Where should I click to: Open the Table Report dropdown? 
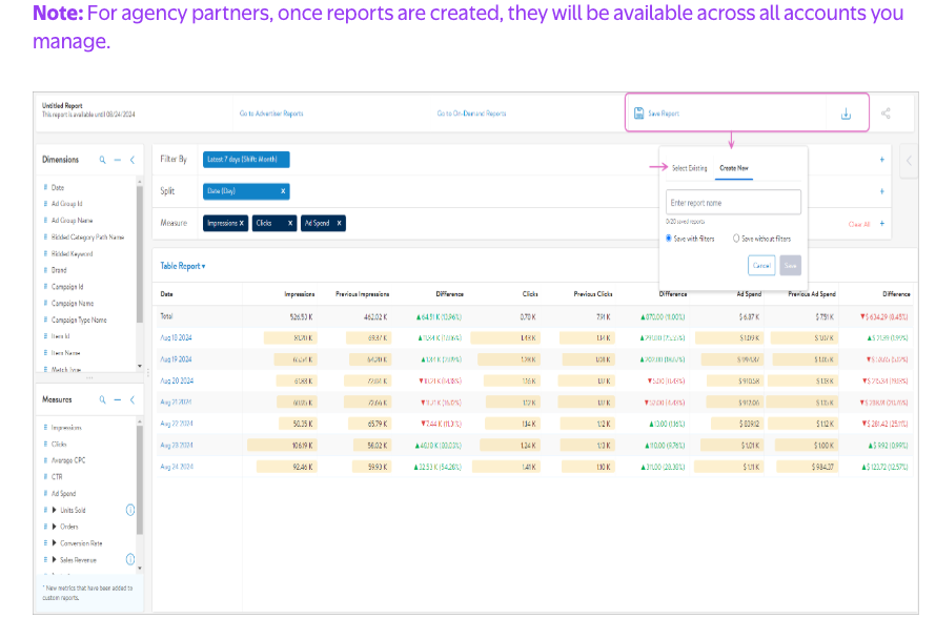tap(183, 266)
